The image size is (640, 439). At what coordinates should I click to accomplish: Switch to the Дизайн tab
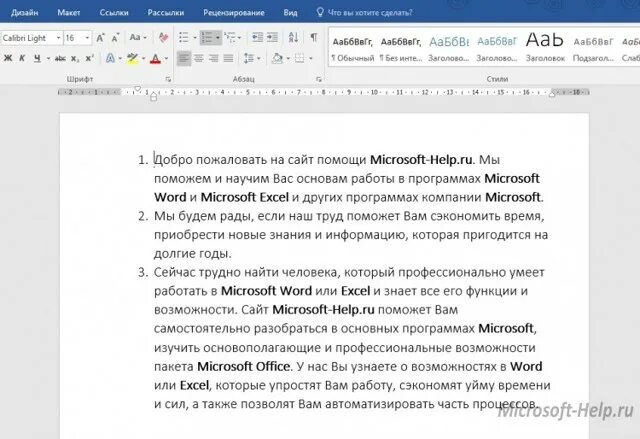pyautogui.click(x=24, y=13)
